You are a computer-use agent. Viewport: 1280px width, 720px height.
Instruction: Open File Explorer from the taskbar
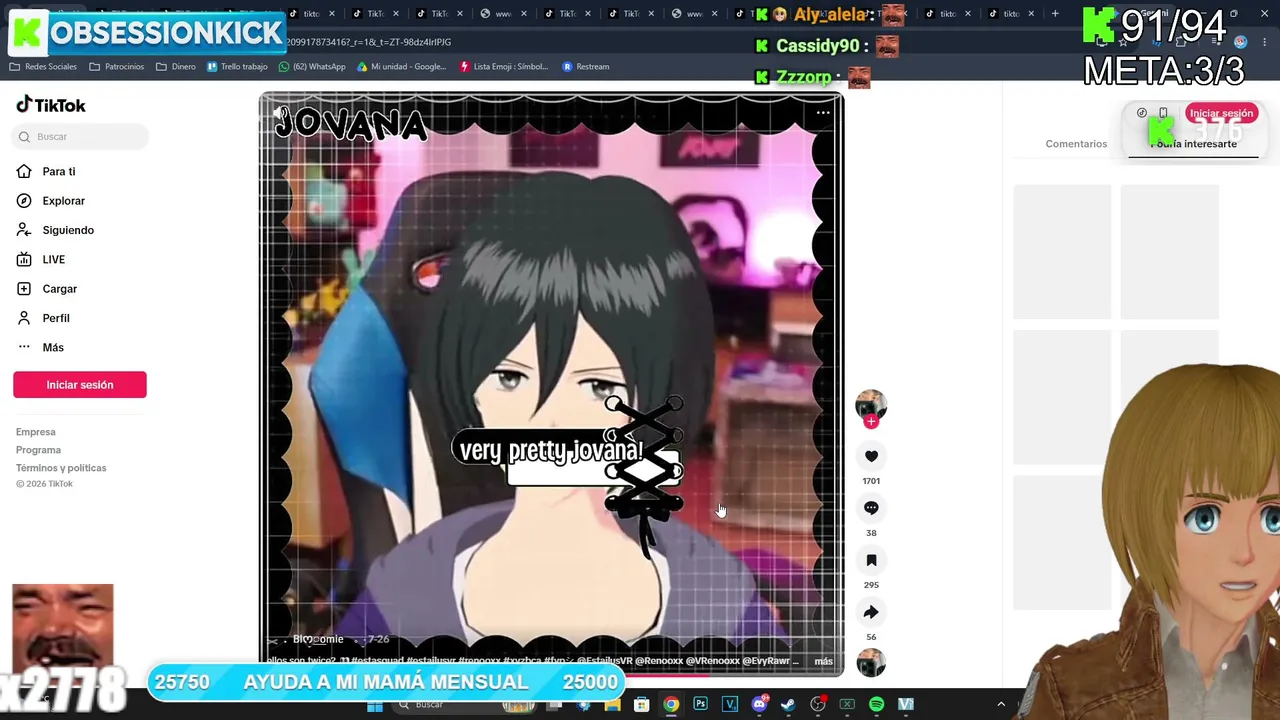pos(613,705)
